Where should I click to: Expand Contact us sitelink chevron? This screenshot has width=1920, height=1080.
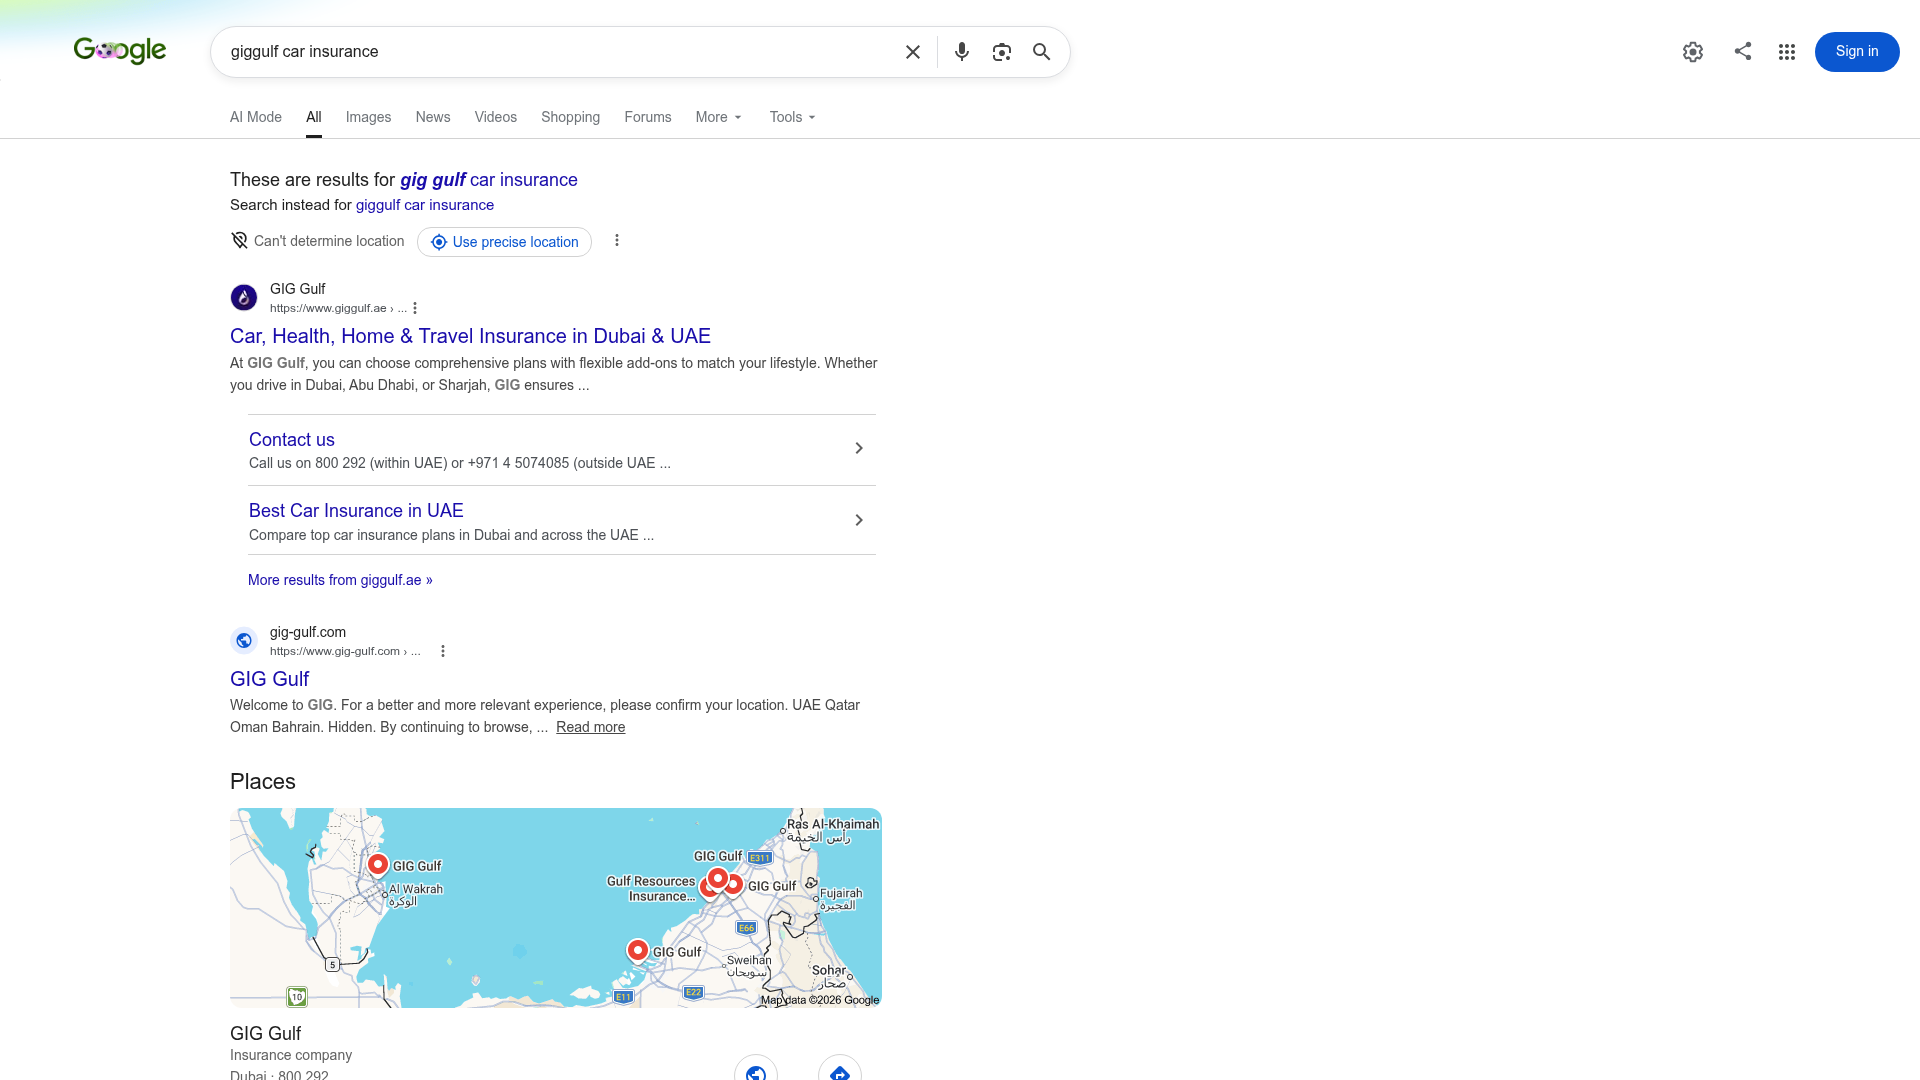[859, 448]
